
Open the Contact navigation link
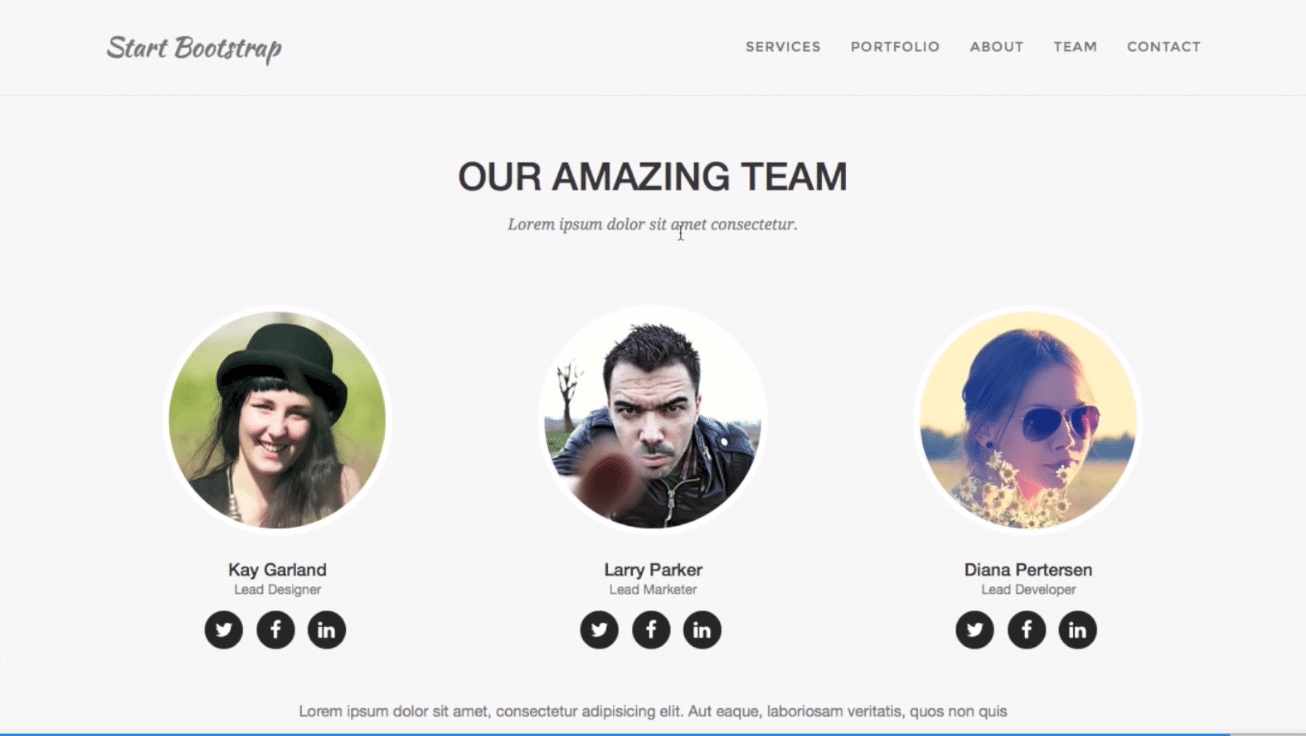1164,47
